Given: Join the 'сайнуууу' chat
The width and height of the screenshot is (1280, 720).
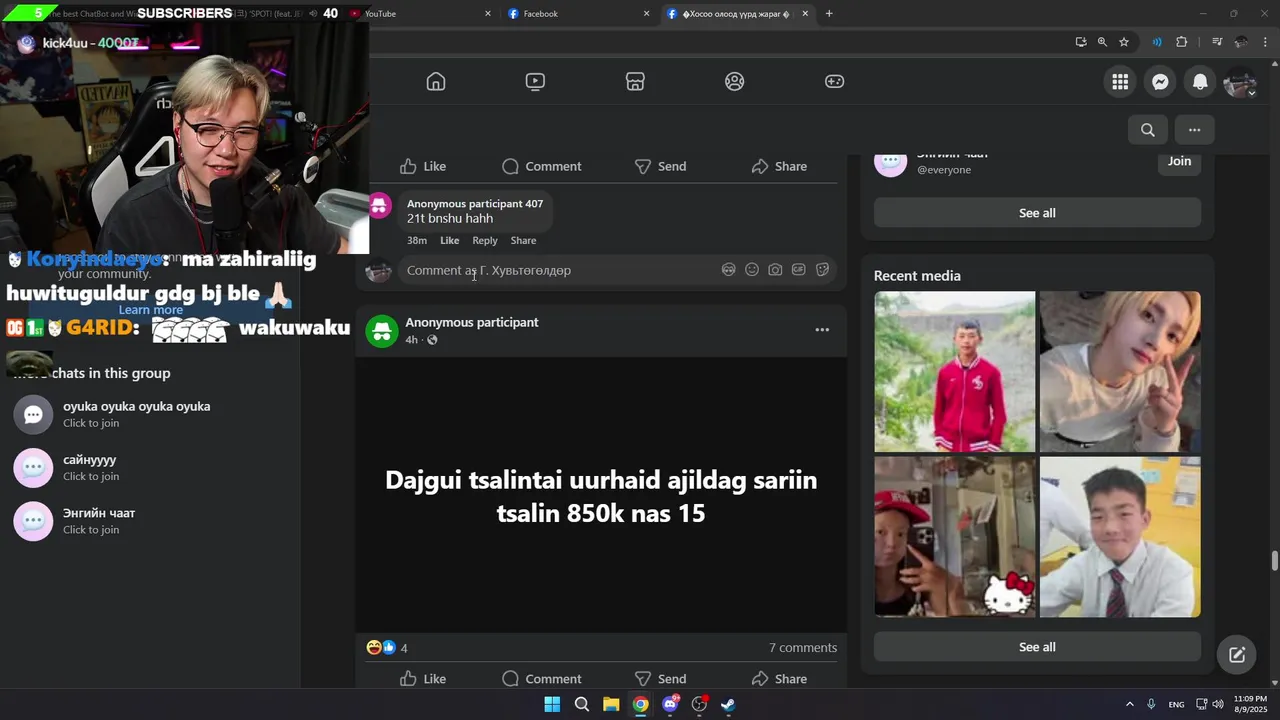Looking at the screenshot, I should coord(150,467).
